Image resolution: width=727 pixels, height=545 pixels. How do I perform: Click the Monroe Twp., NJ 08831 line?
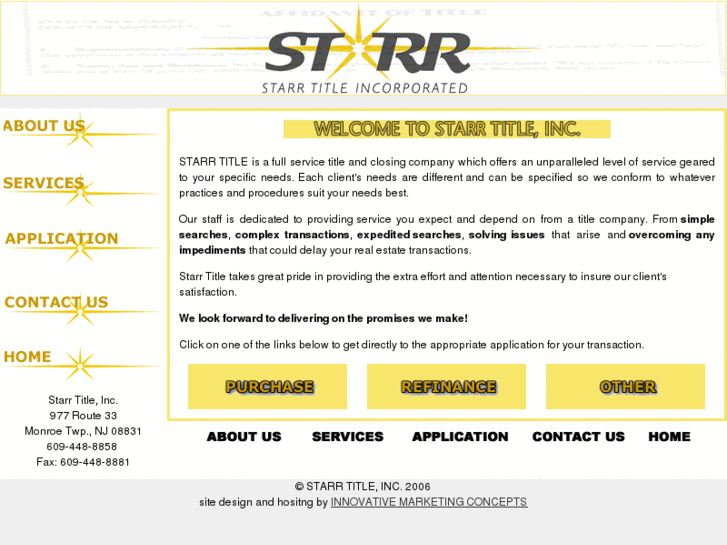coord(83,431)
